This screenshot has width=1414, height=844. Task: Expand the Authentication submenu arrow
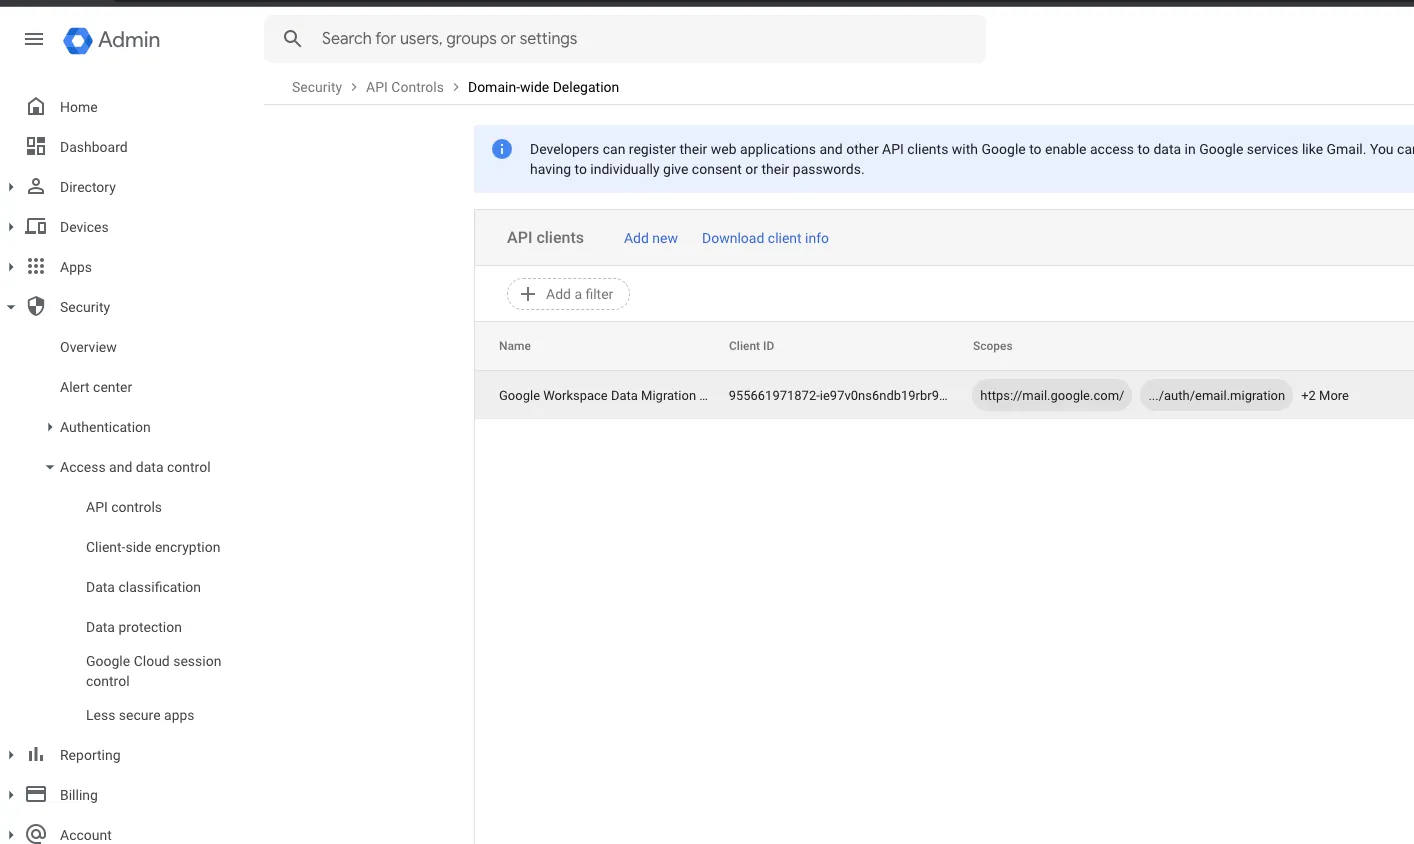(50, 427)
